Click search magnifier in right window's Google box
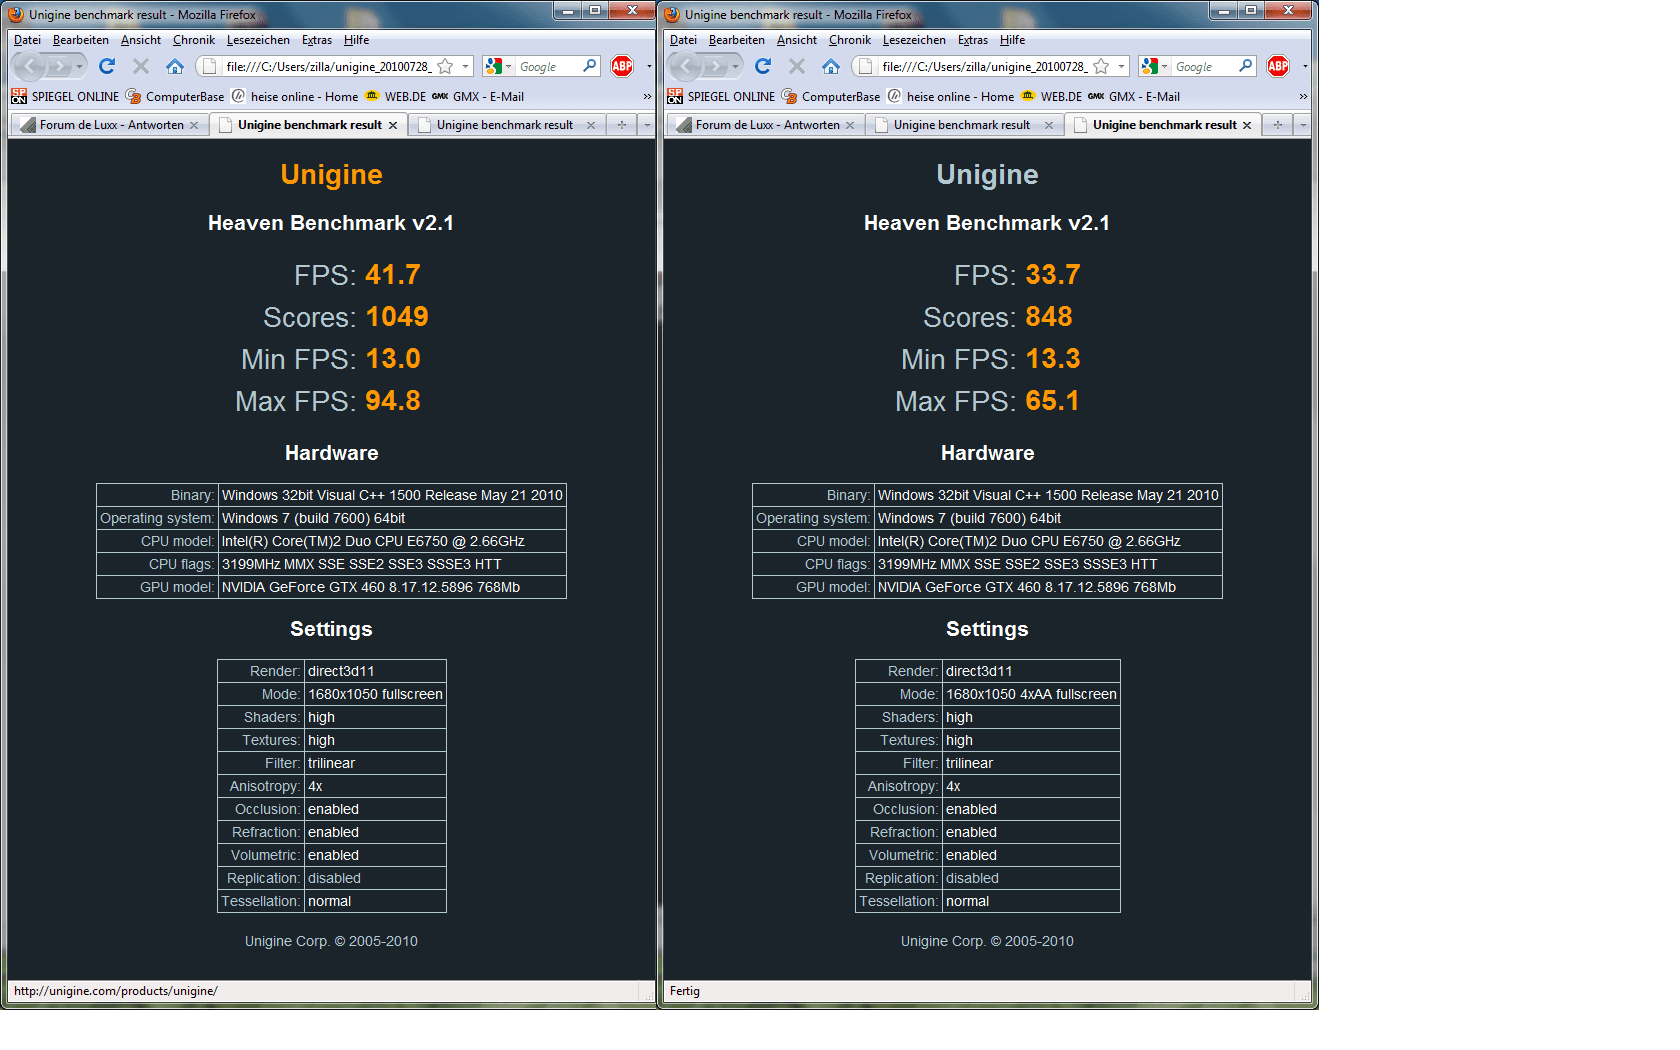This screenshot has width=1680, height=1050. tap(1246, 66)
